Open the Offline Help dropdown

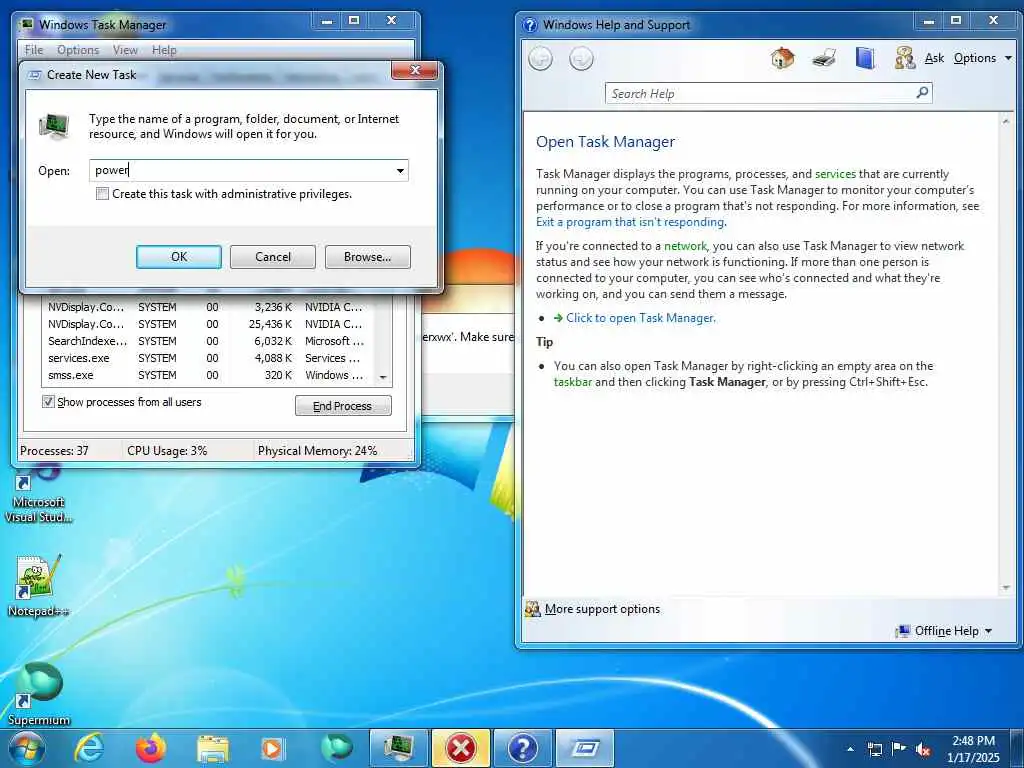(x=944, y=631)
